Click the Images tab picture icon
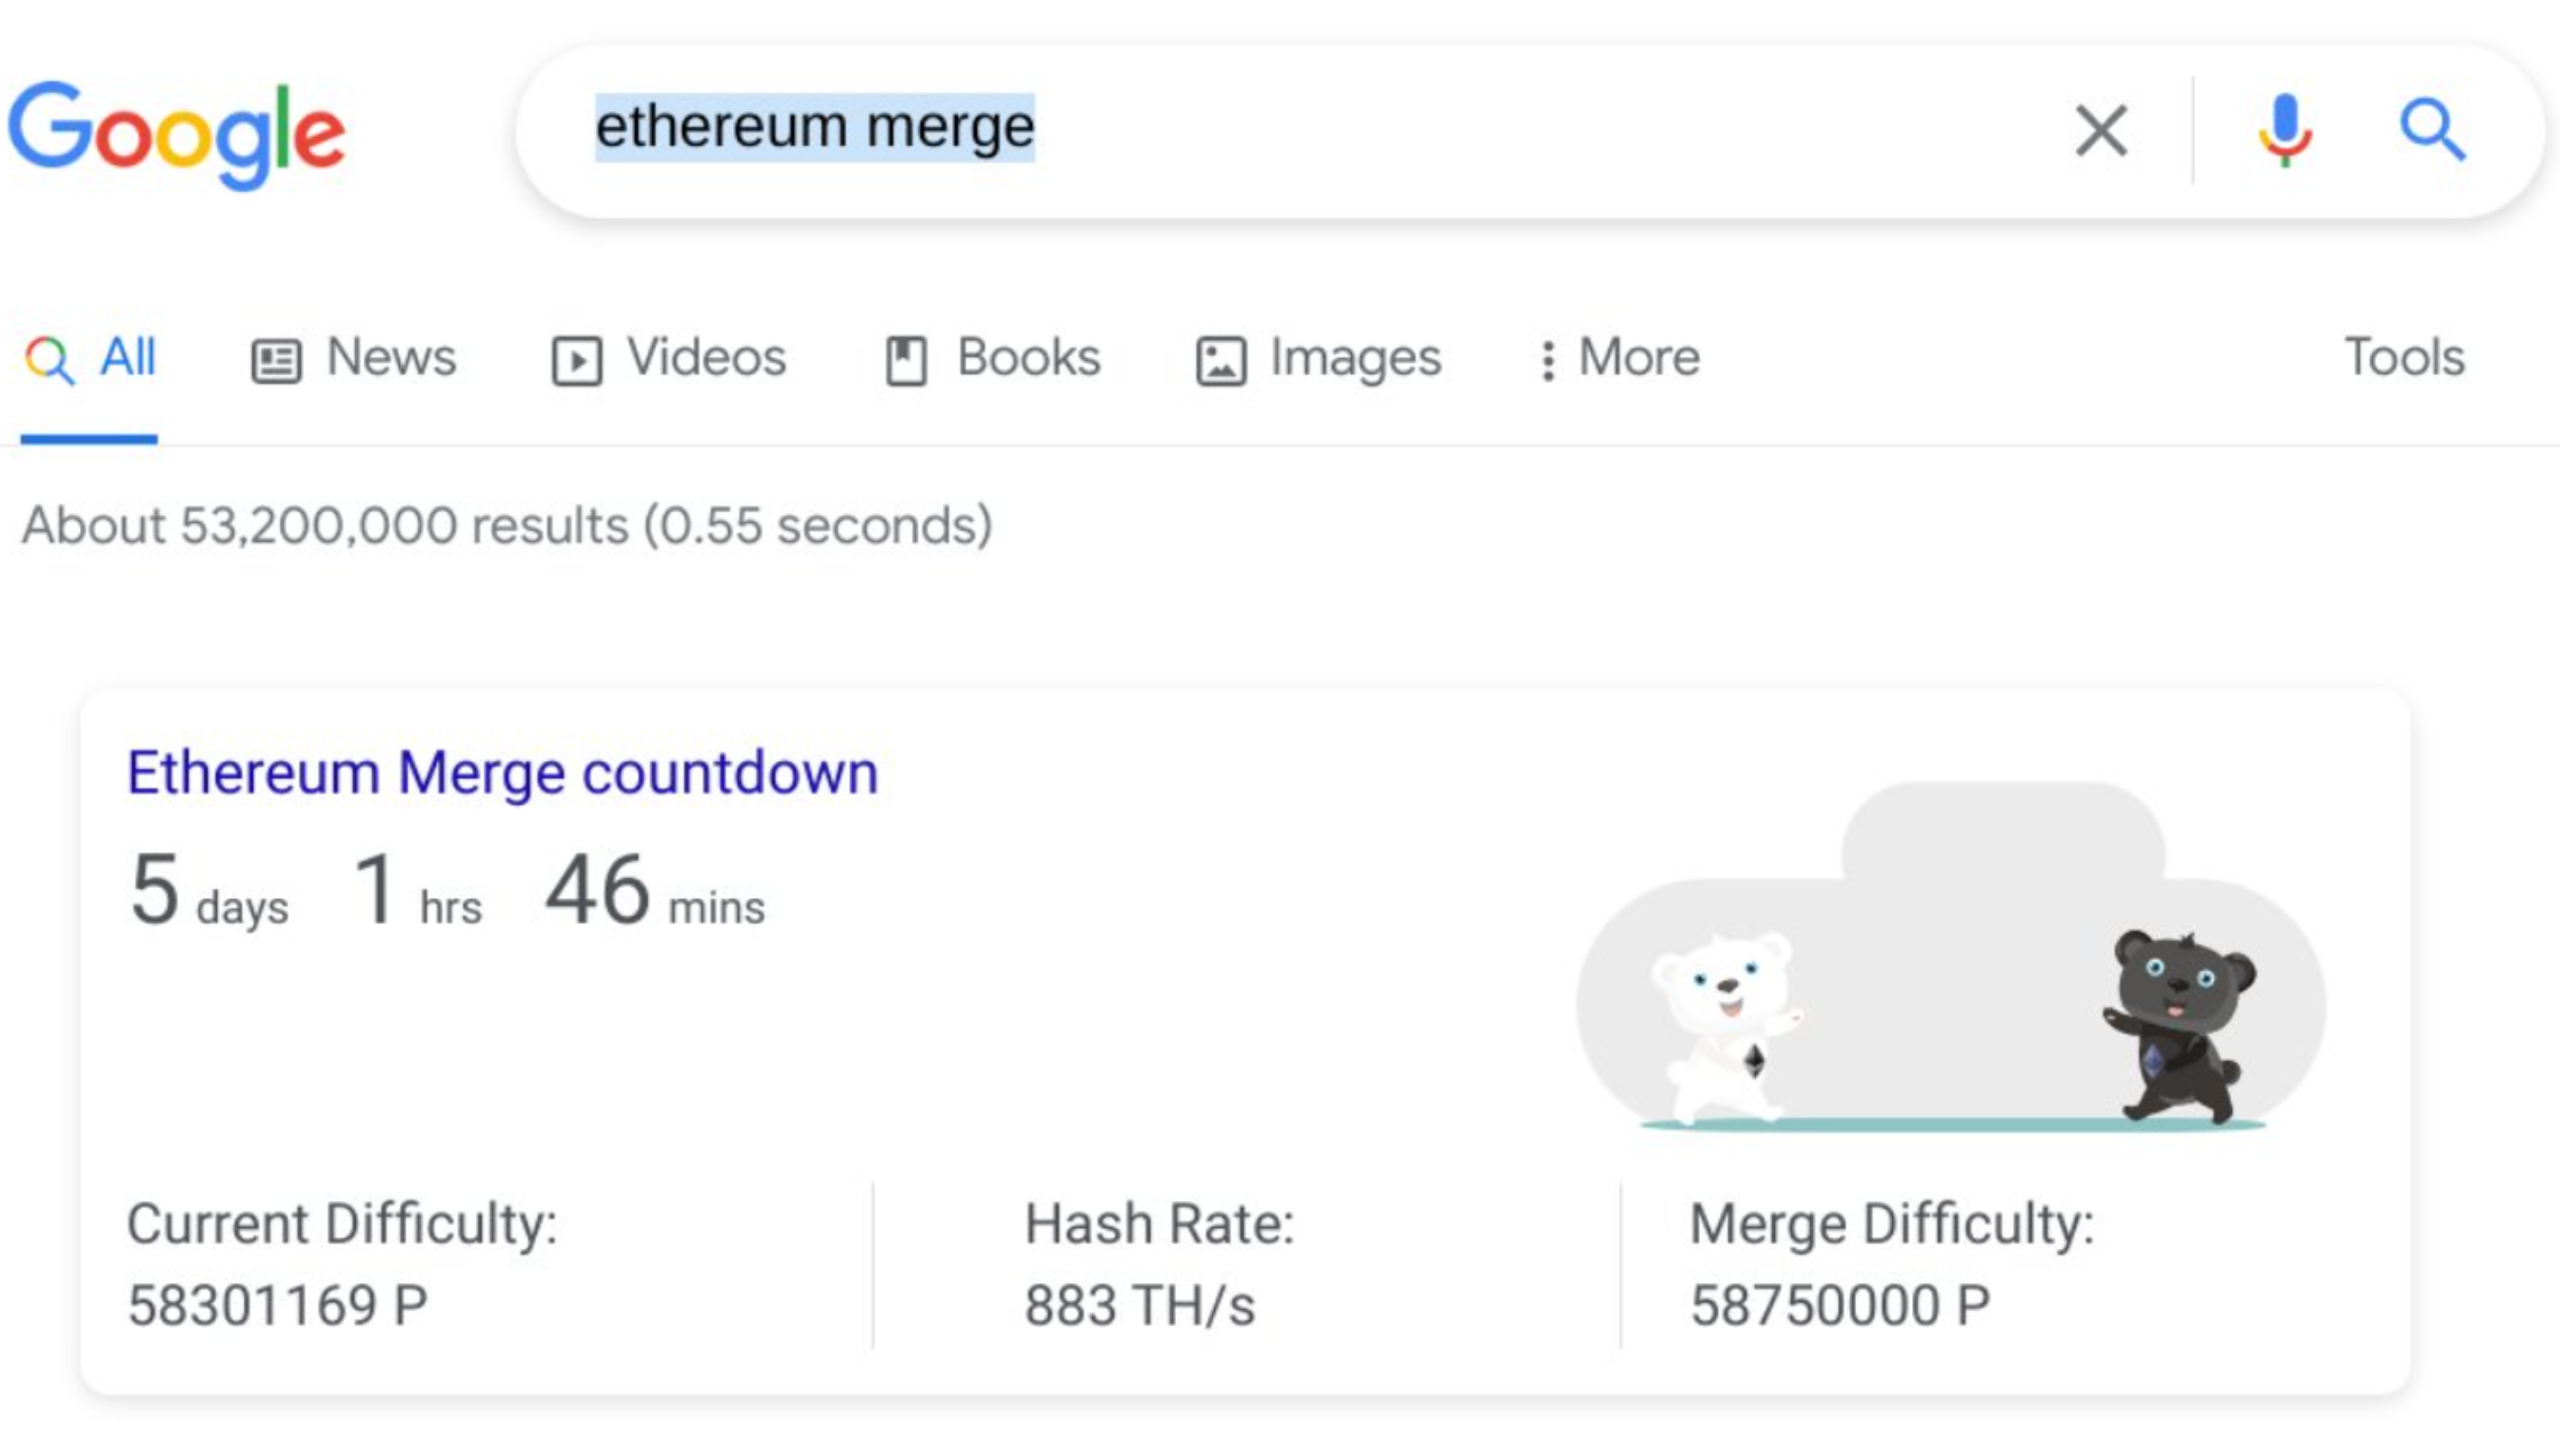 1221,361
